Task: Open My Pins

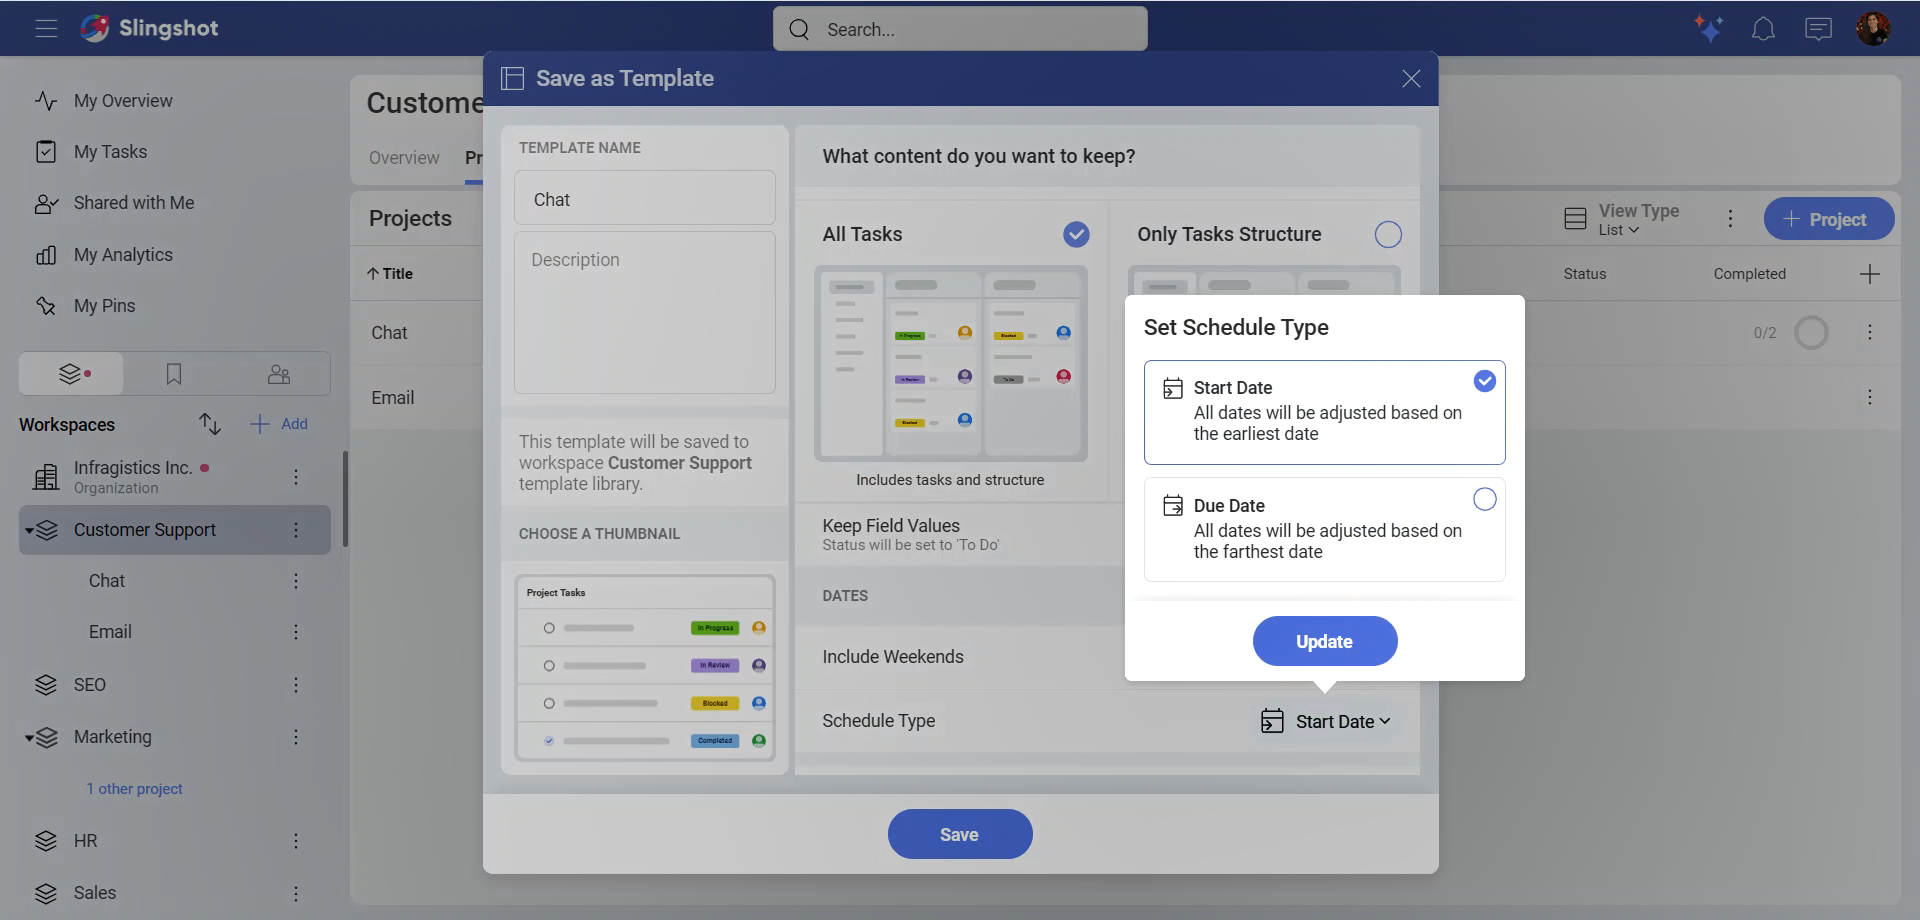Action: pyautogui.click(x=104, y=306)
